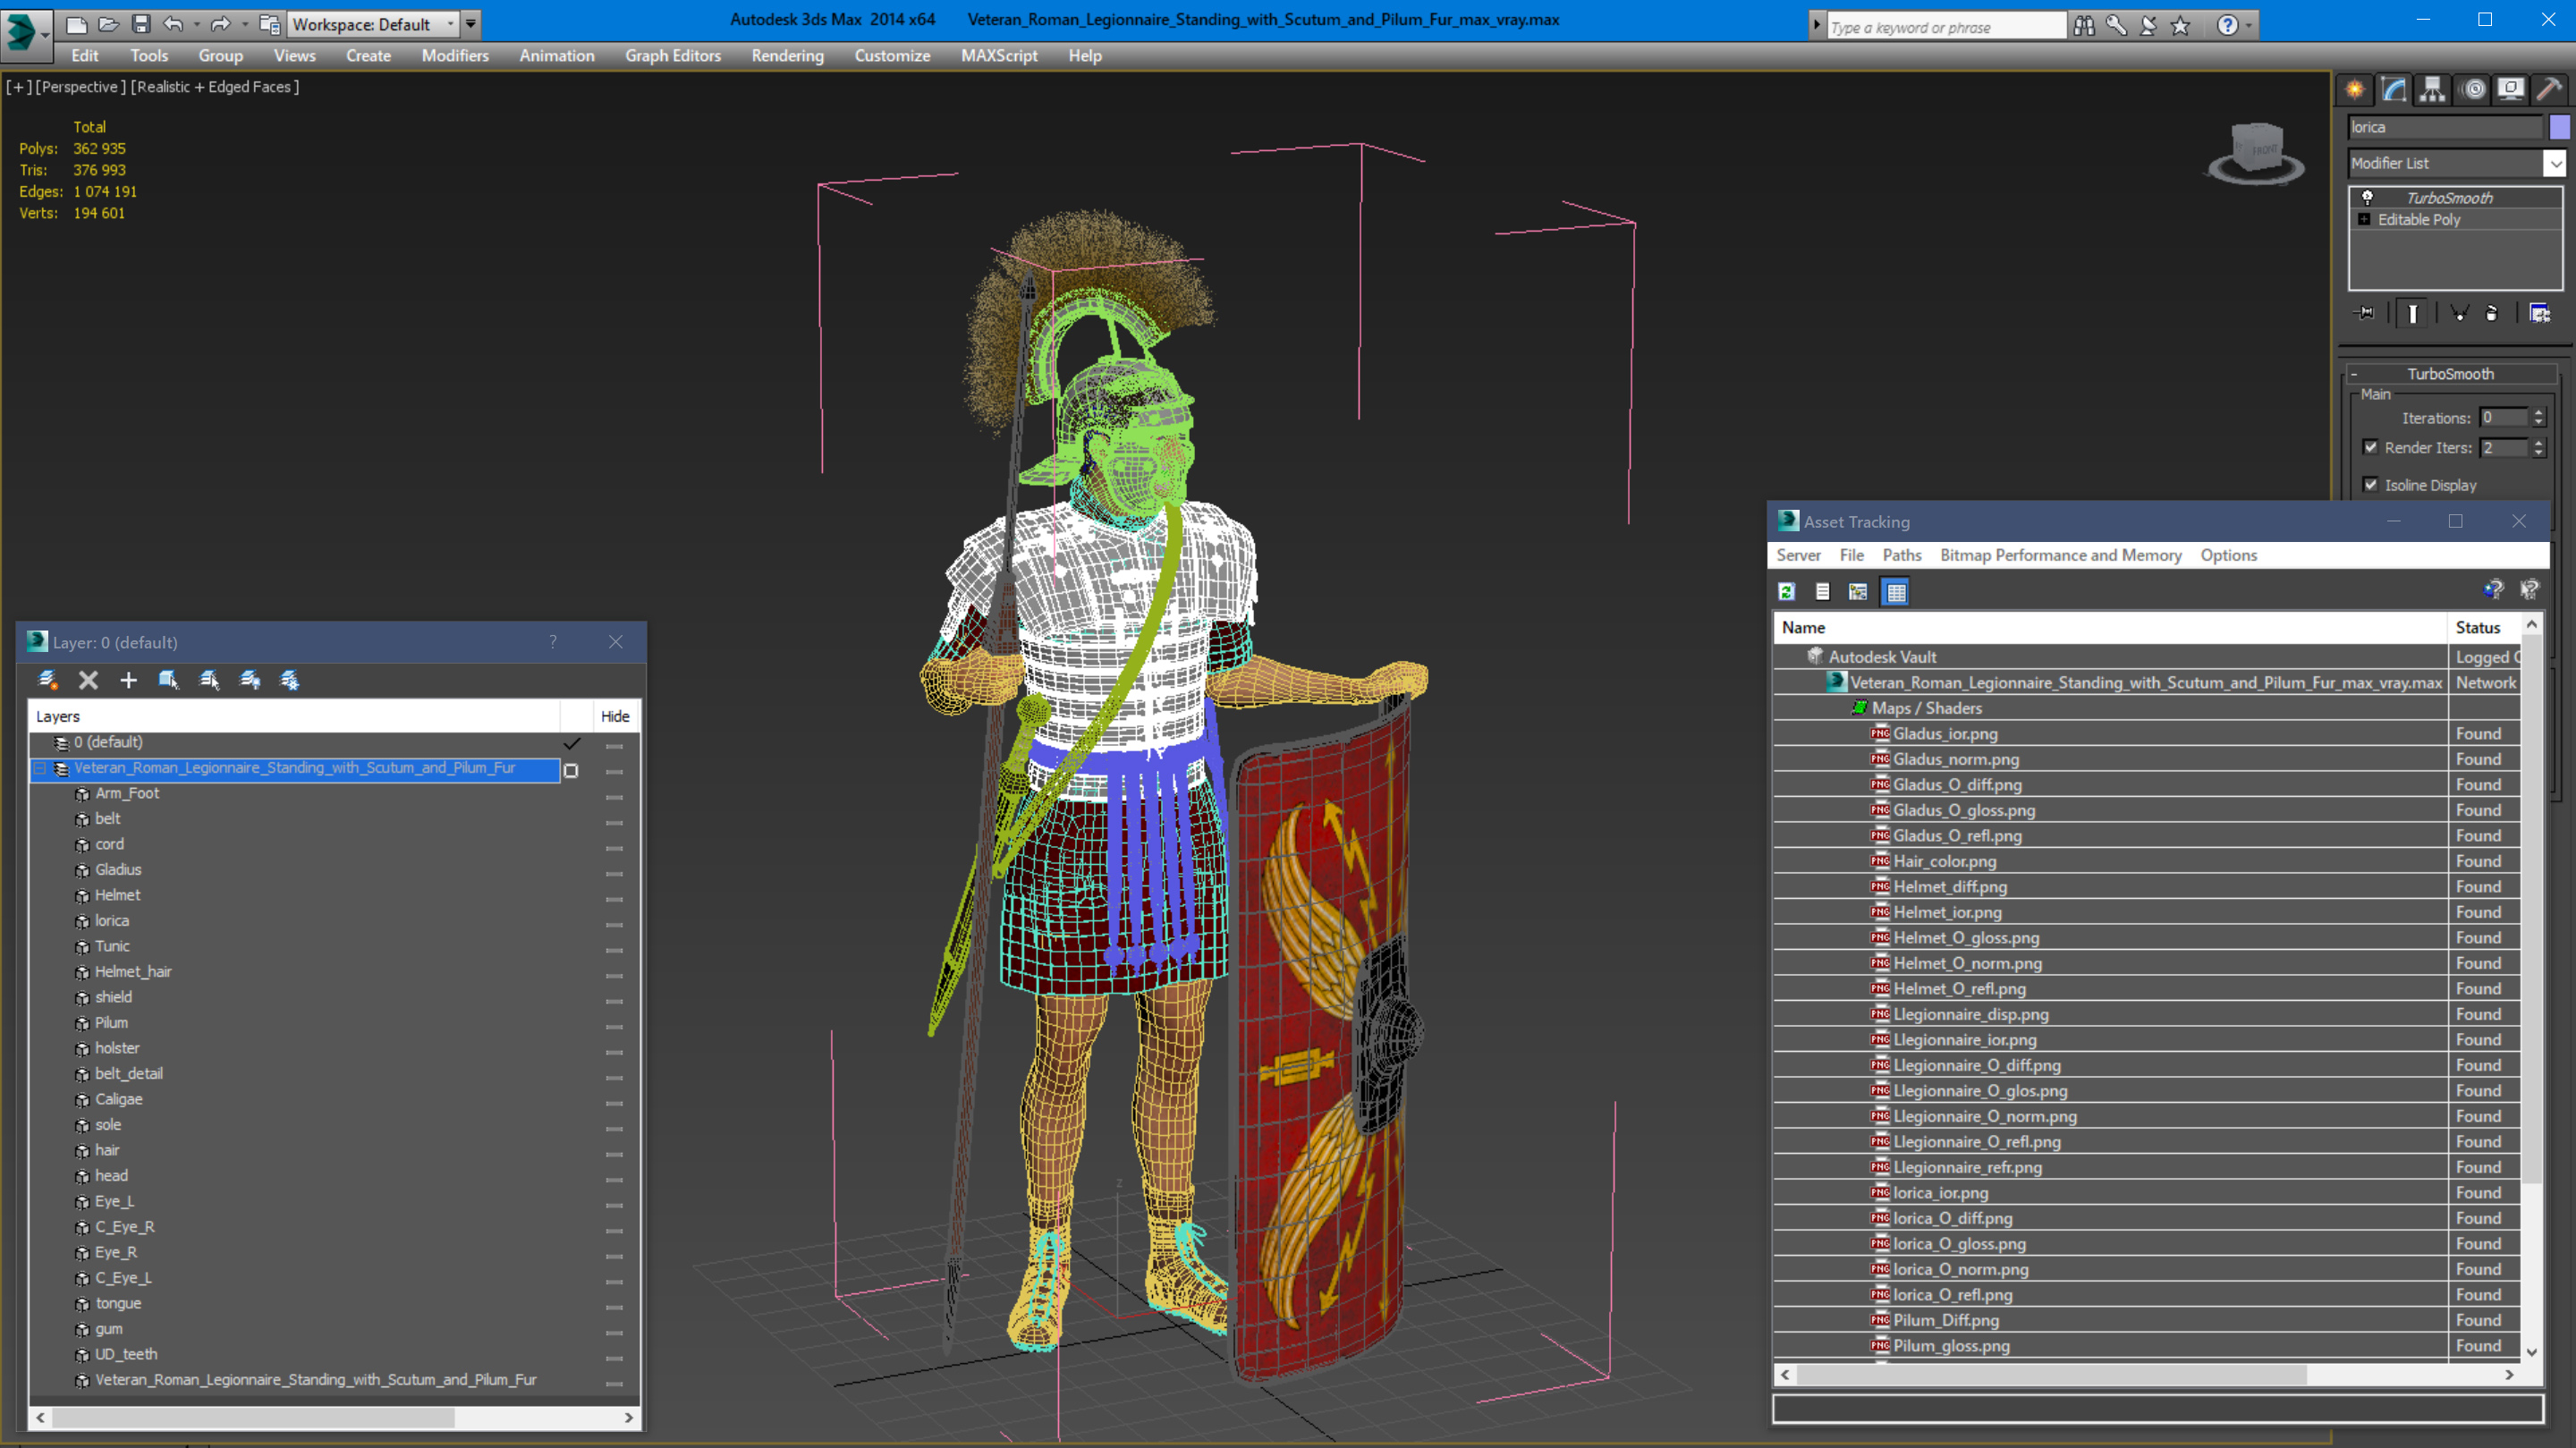Click the Asset Tracking refresh icon

[1786, 592]
